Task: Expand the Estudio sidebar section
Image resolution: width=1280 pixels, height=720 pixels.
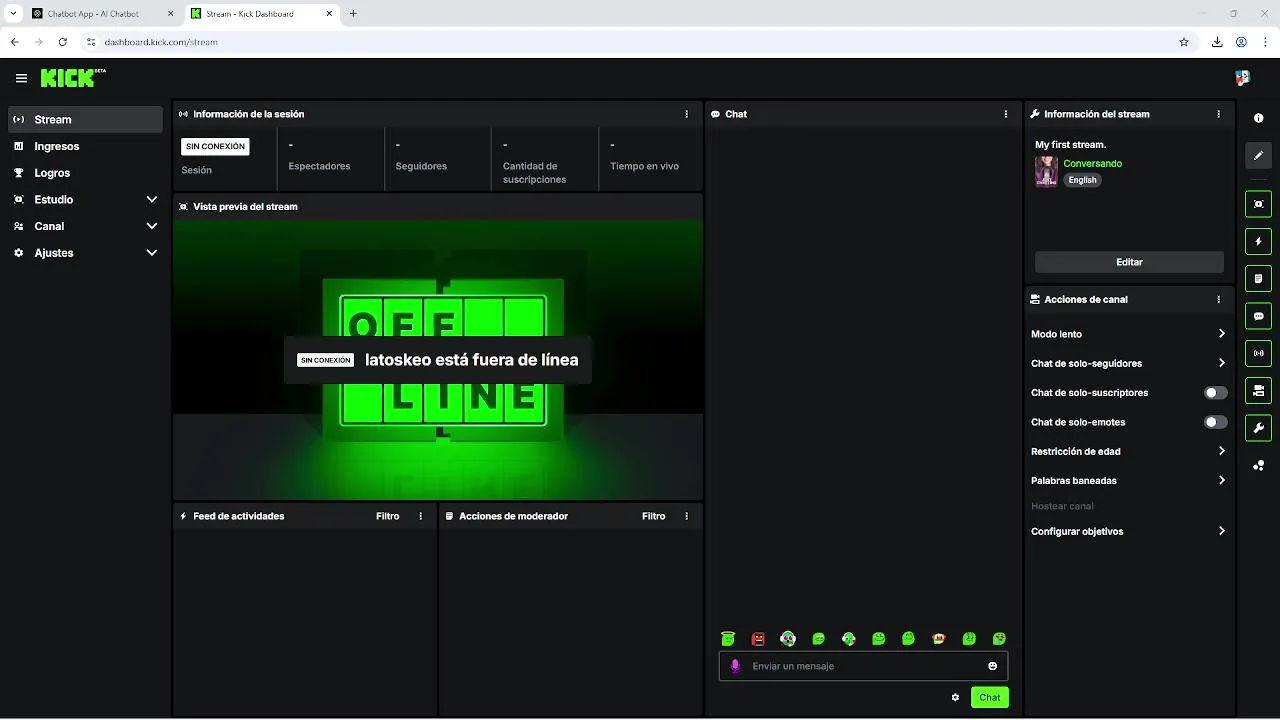Action: (x=85, y=199)
